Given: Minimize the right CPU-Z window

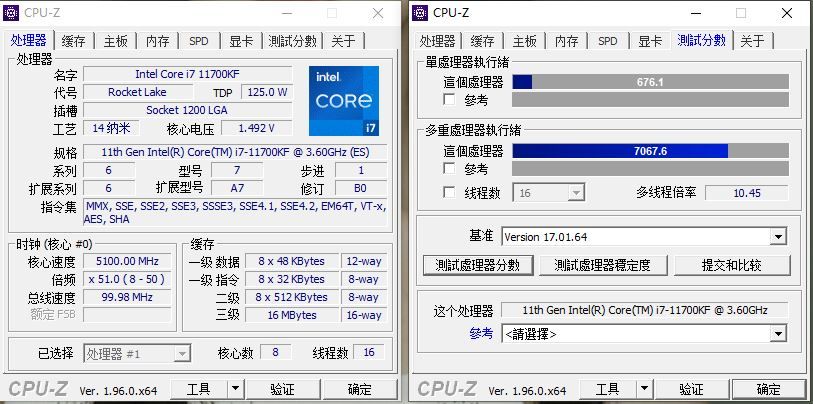Looking at the screenshot, I should (695, 13).
